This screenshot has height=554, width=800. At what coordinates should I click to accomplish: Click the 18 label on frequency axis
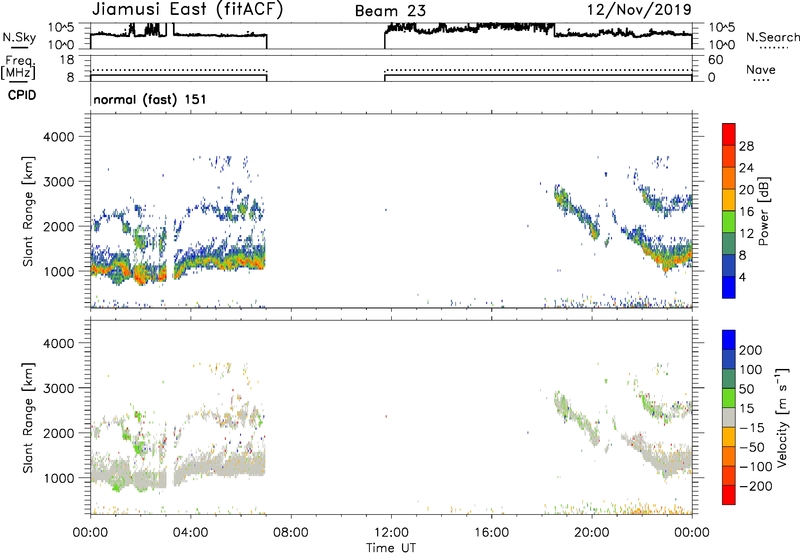[67, 60]
